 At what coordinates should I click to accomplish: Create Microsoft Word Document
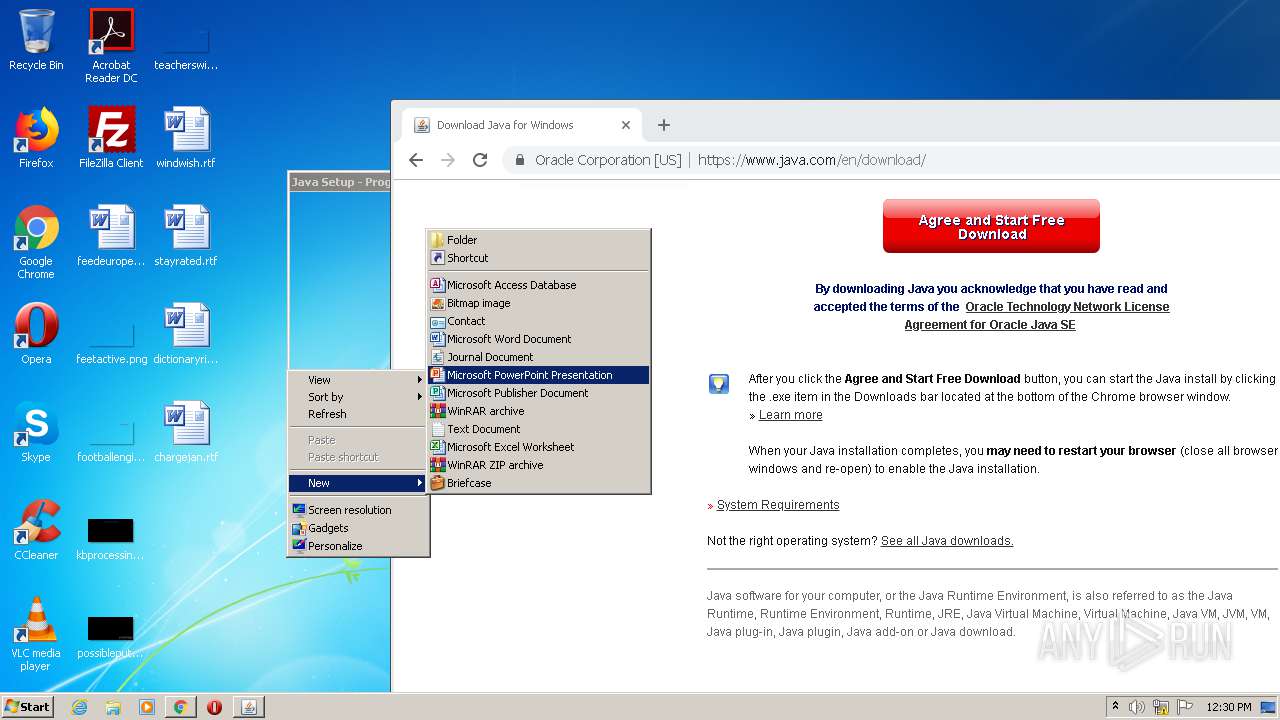pyautogui.click(x=539, y=339)
